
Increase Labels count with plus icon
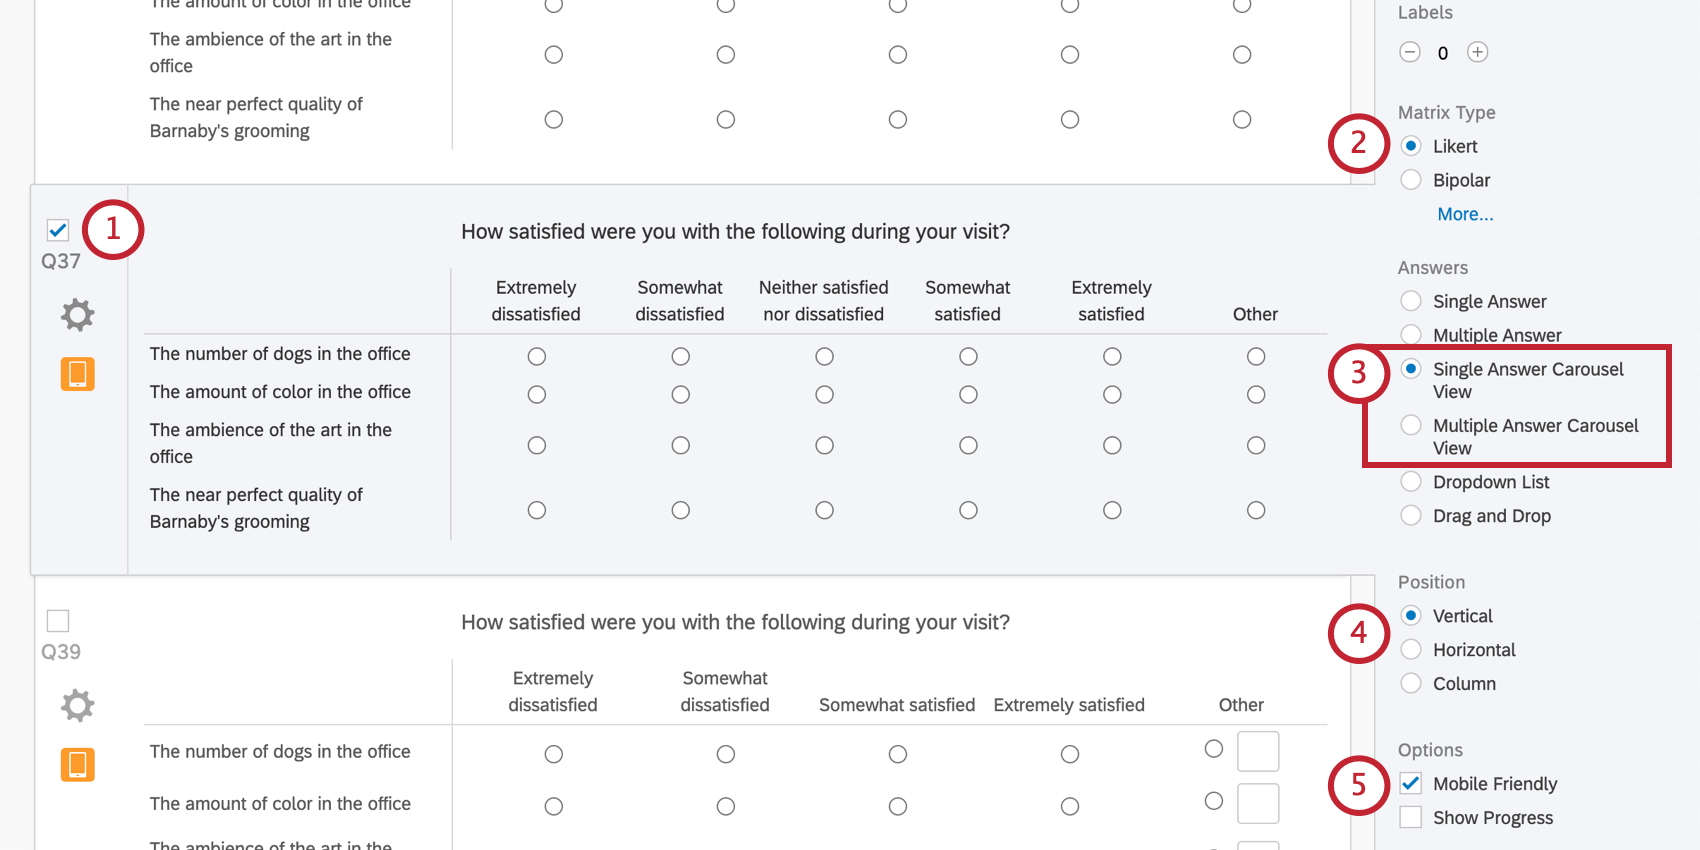(1478, 52)
